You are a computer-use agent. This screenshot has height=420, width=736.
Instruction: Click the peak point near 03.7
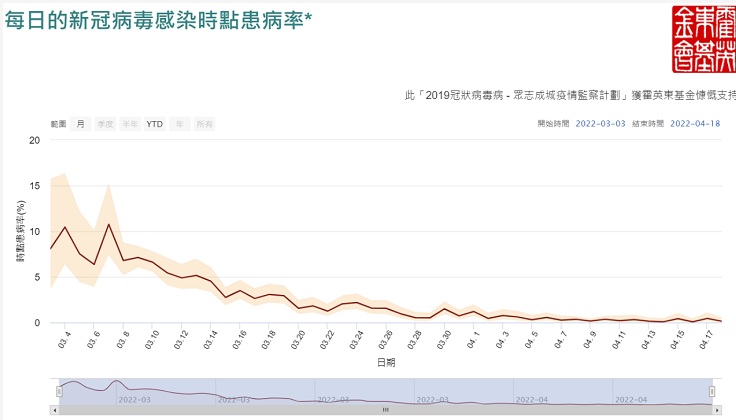(x=109, y=224)
